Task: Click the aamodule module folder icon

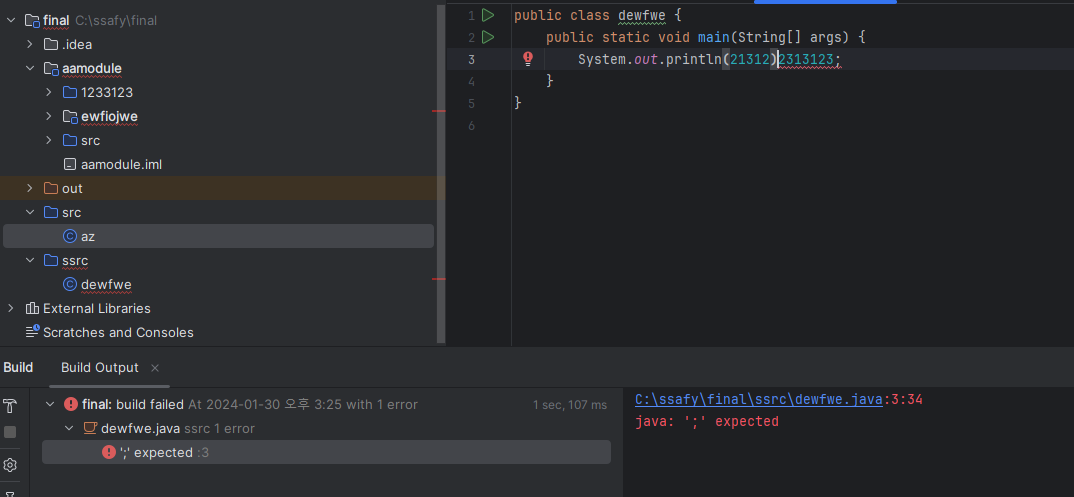Action: coord(51,68)
